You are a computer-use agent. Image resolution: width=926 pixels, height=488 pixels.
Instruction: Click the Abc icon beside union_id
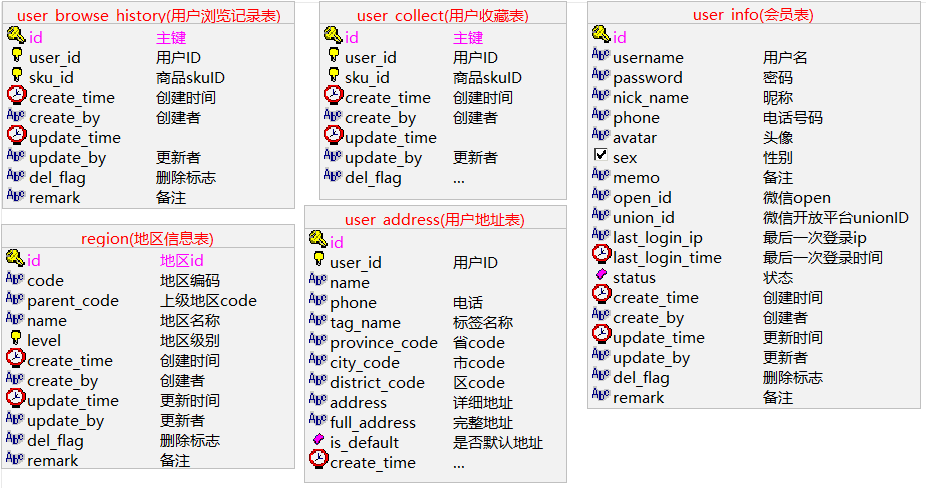pyautogui.click(x=601, y=215)
